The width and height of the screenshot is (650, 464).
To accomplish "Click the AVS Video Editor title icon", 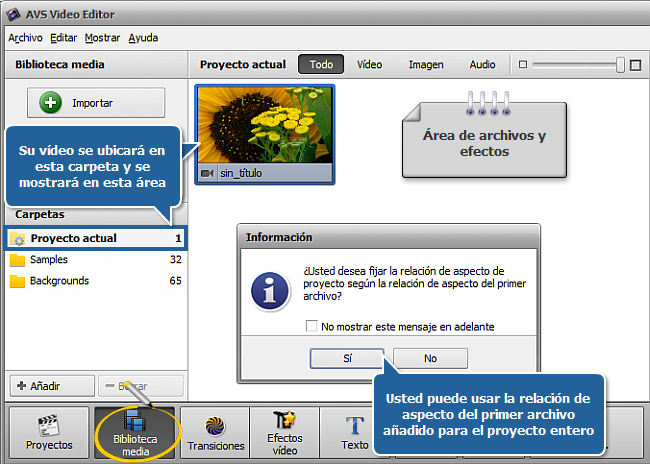I will tap(13, 15).
